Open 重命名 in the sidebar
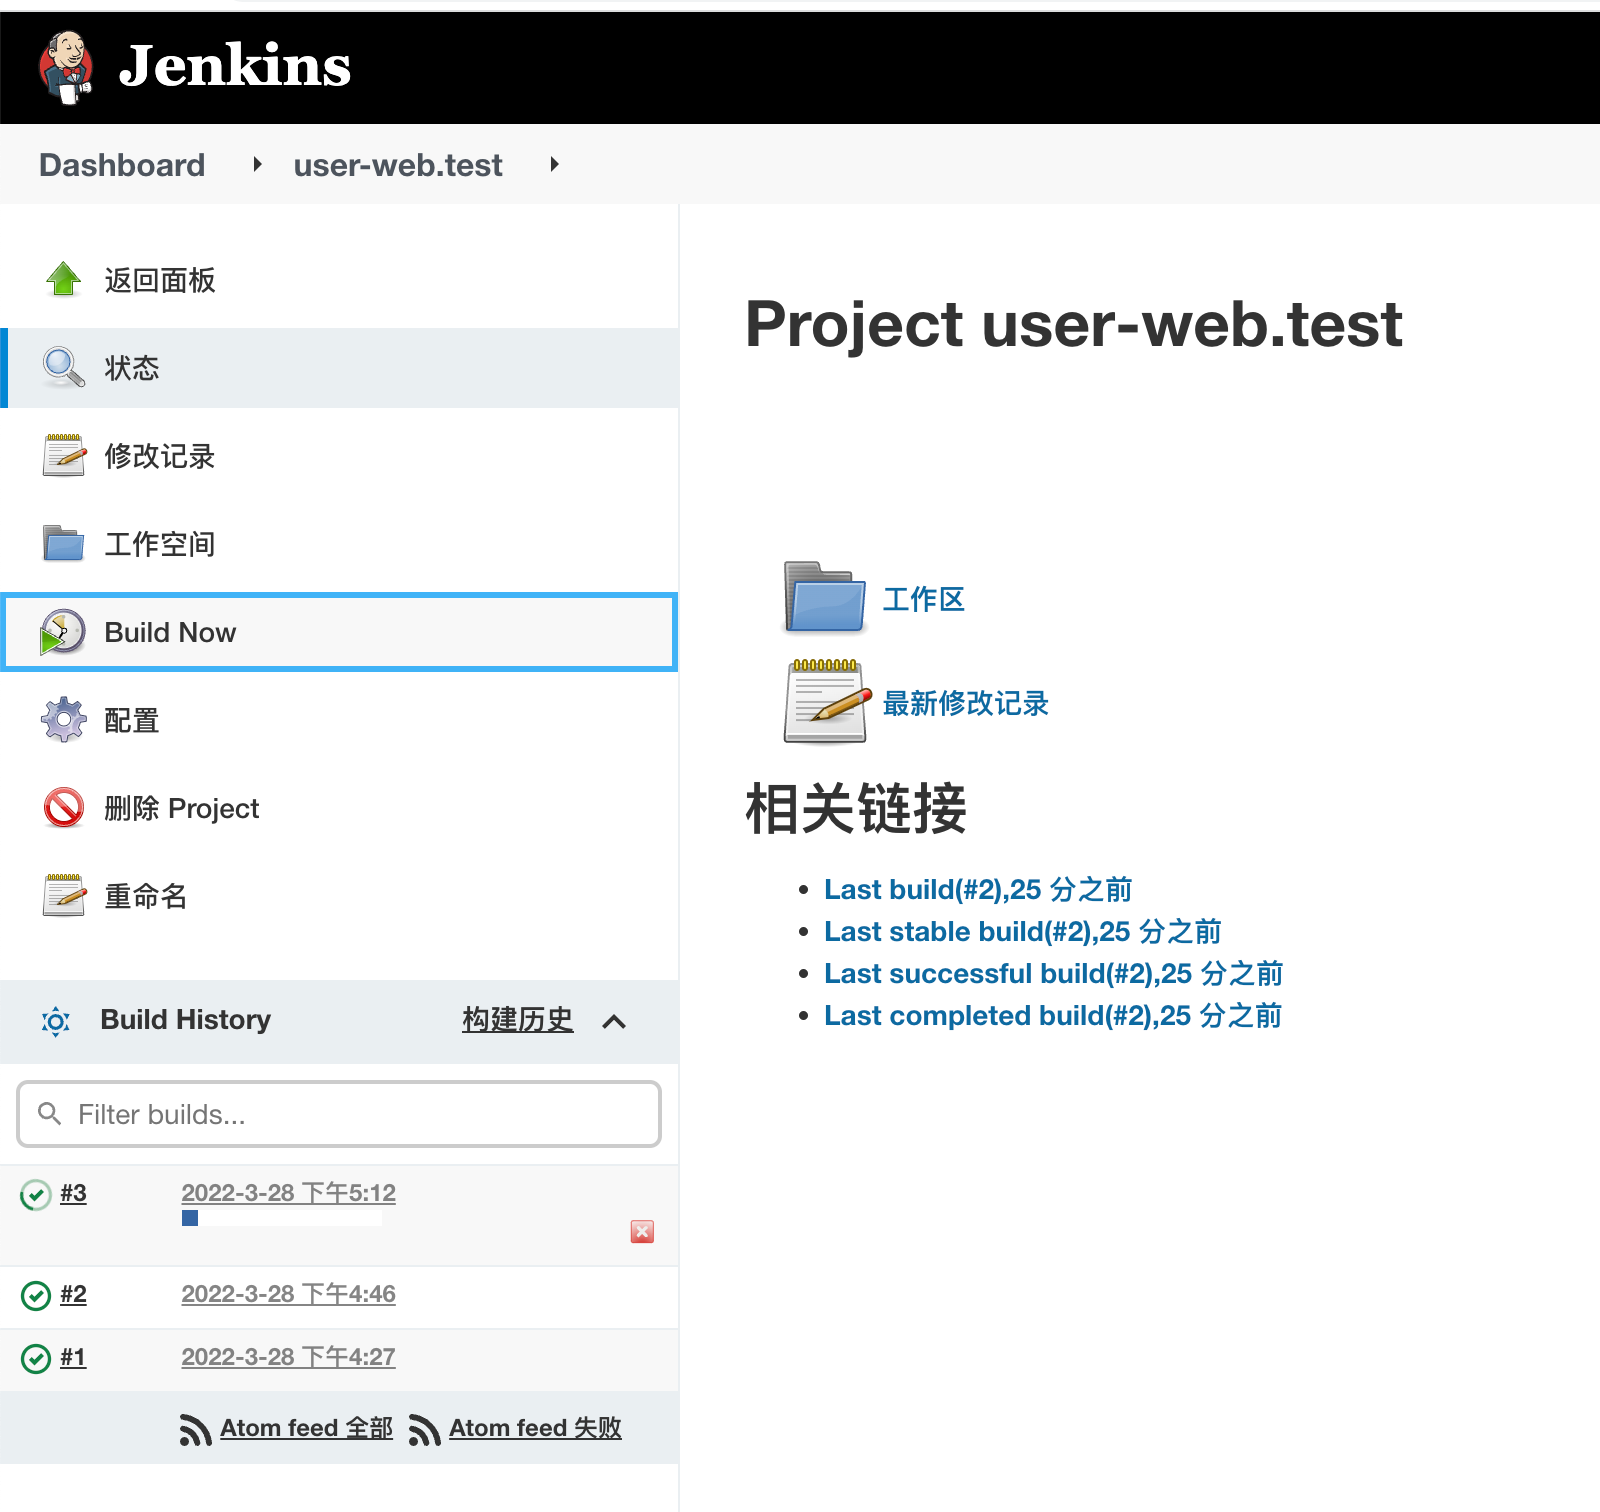The height and width of the screenshot is (1512, 1600). (146, 896)
